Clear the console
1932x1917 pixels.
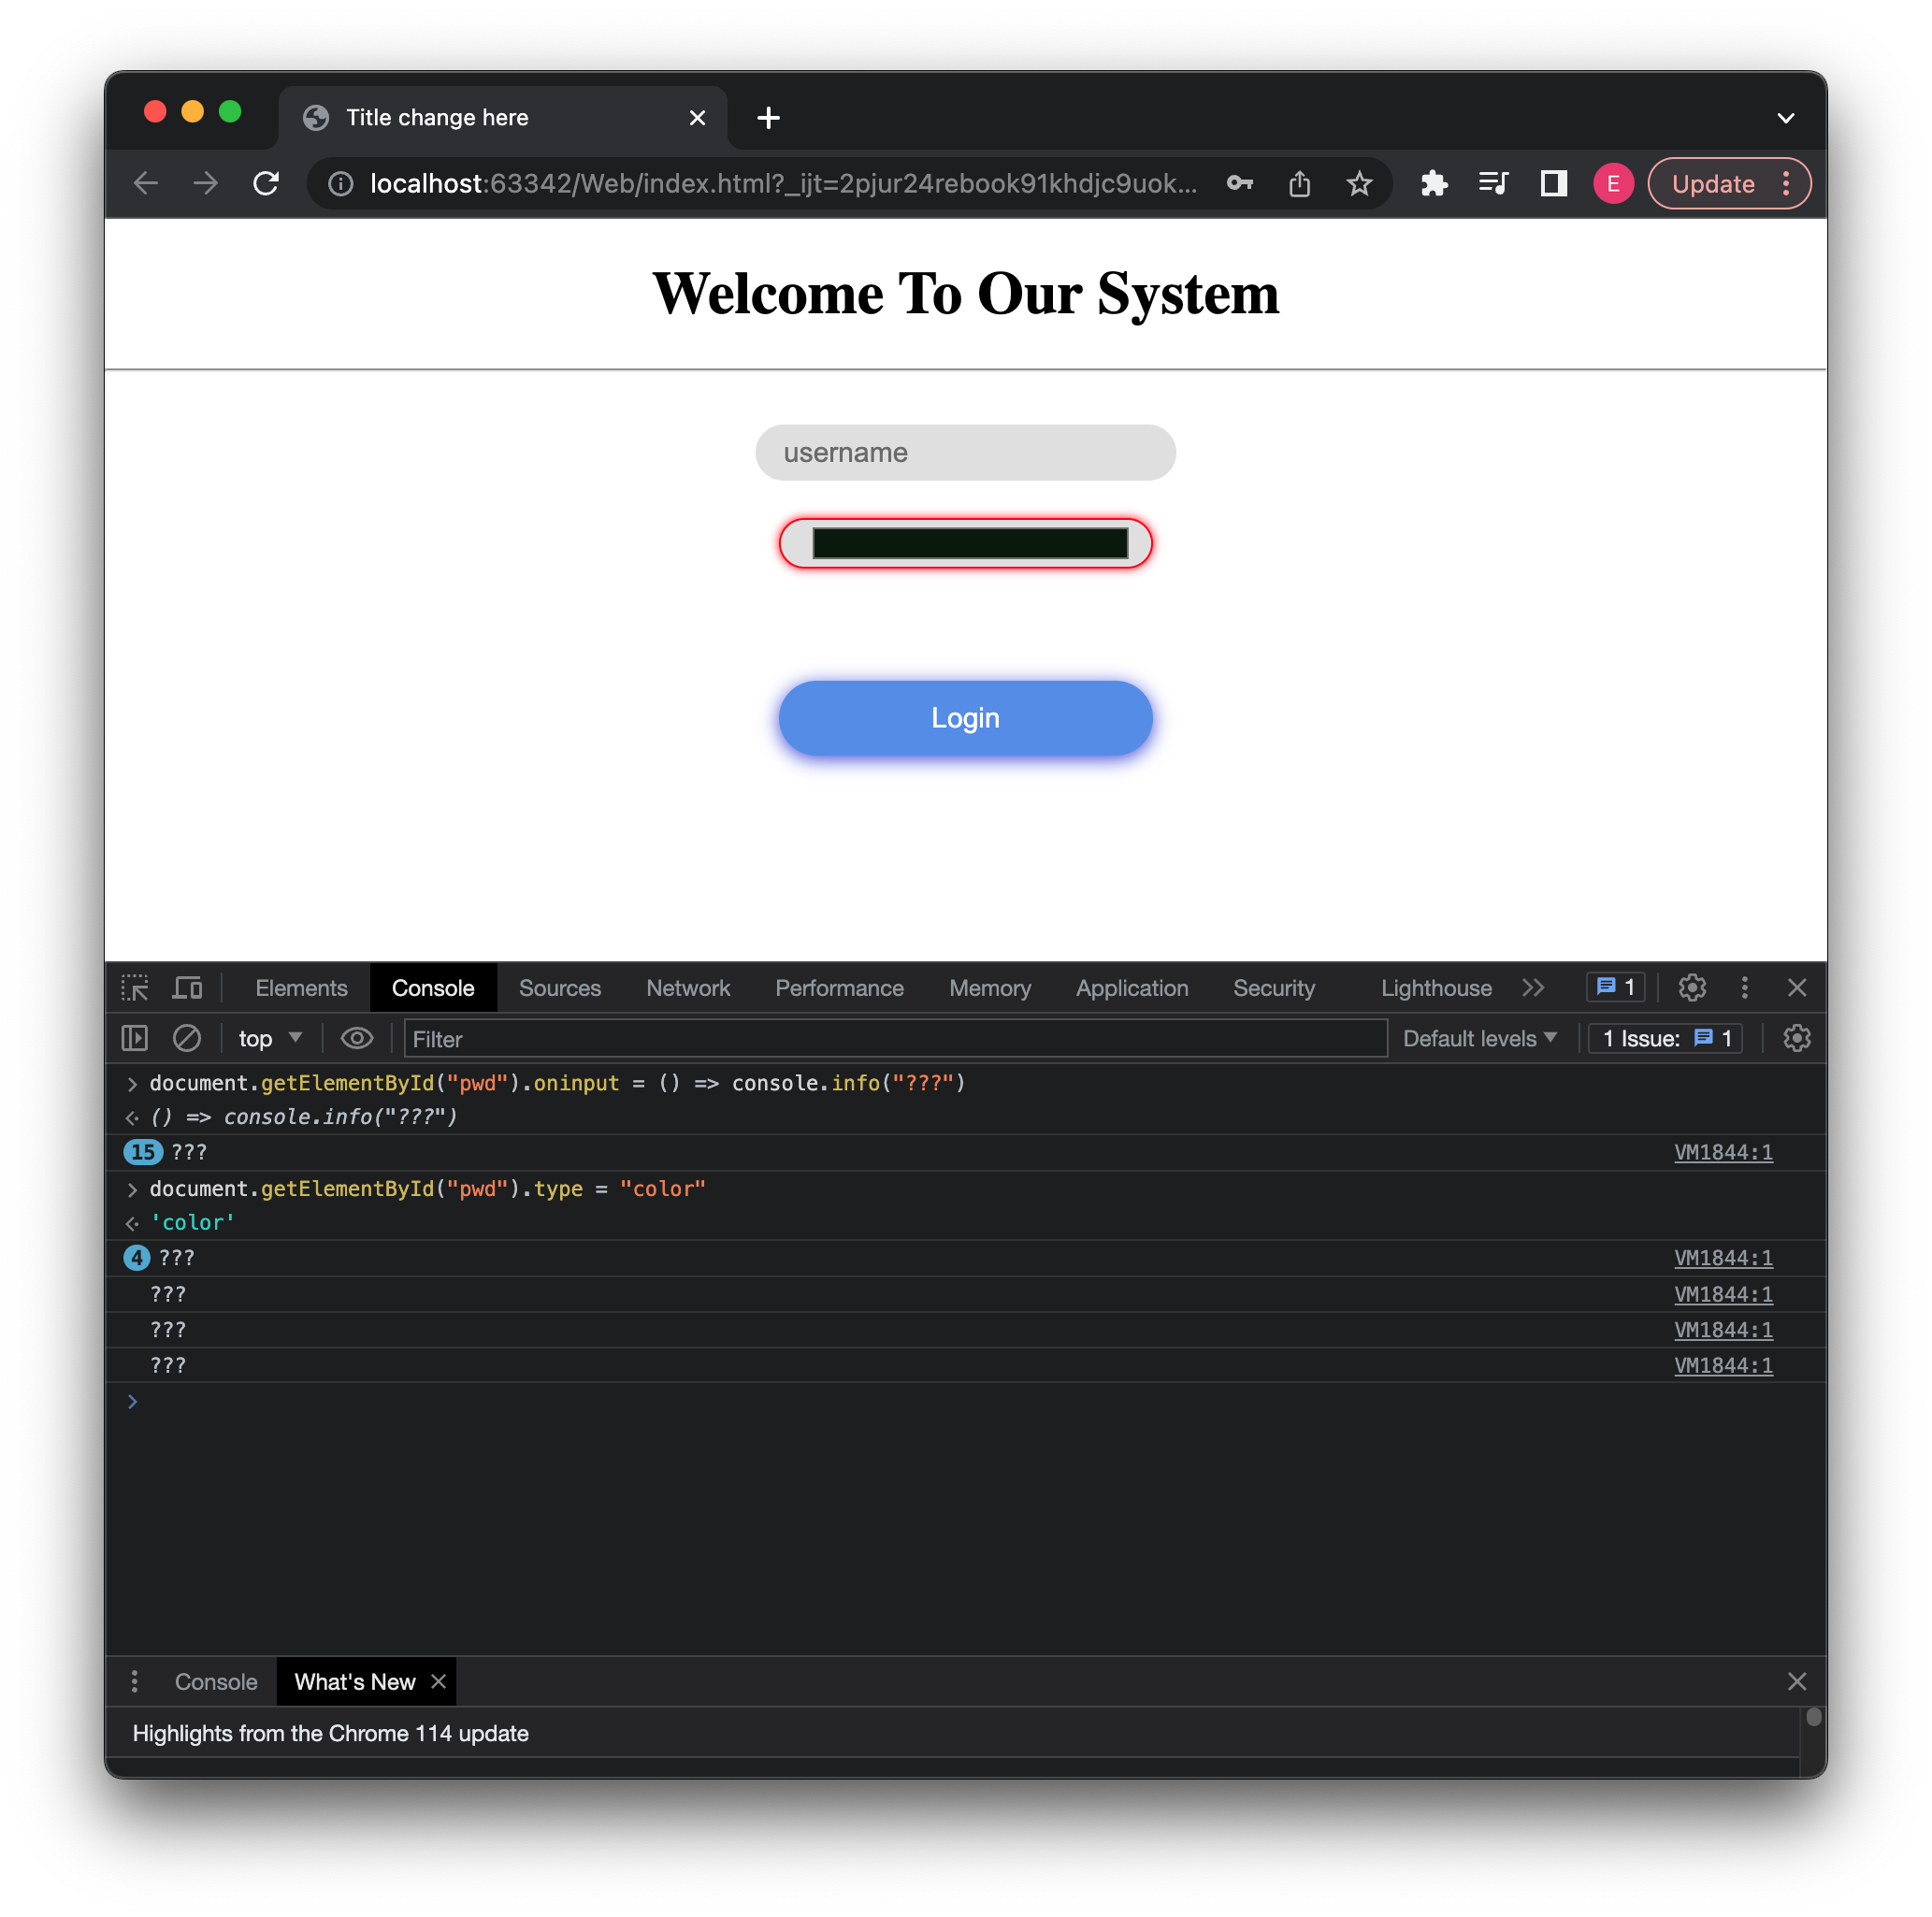pos(187,1038)
